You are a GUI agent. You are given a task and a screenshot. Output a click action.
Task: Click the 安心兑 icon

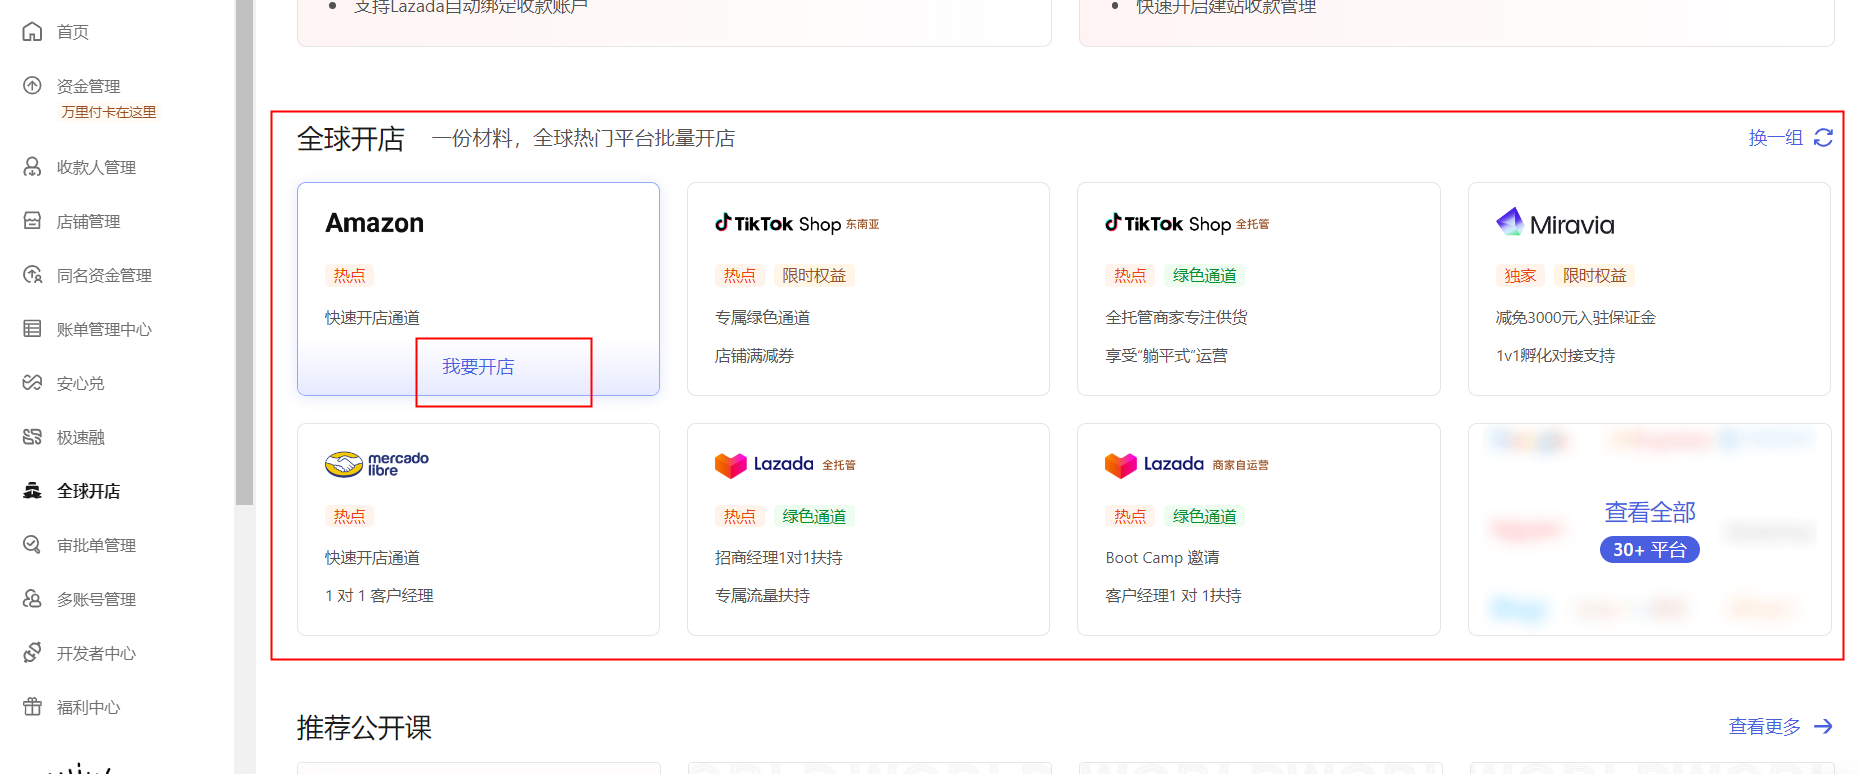33,383
